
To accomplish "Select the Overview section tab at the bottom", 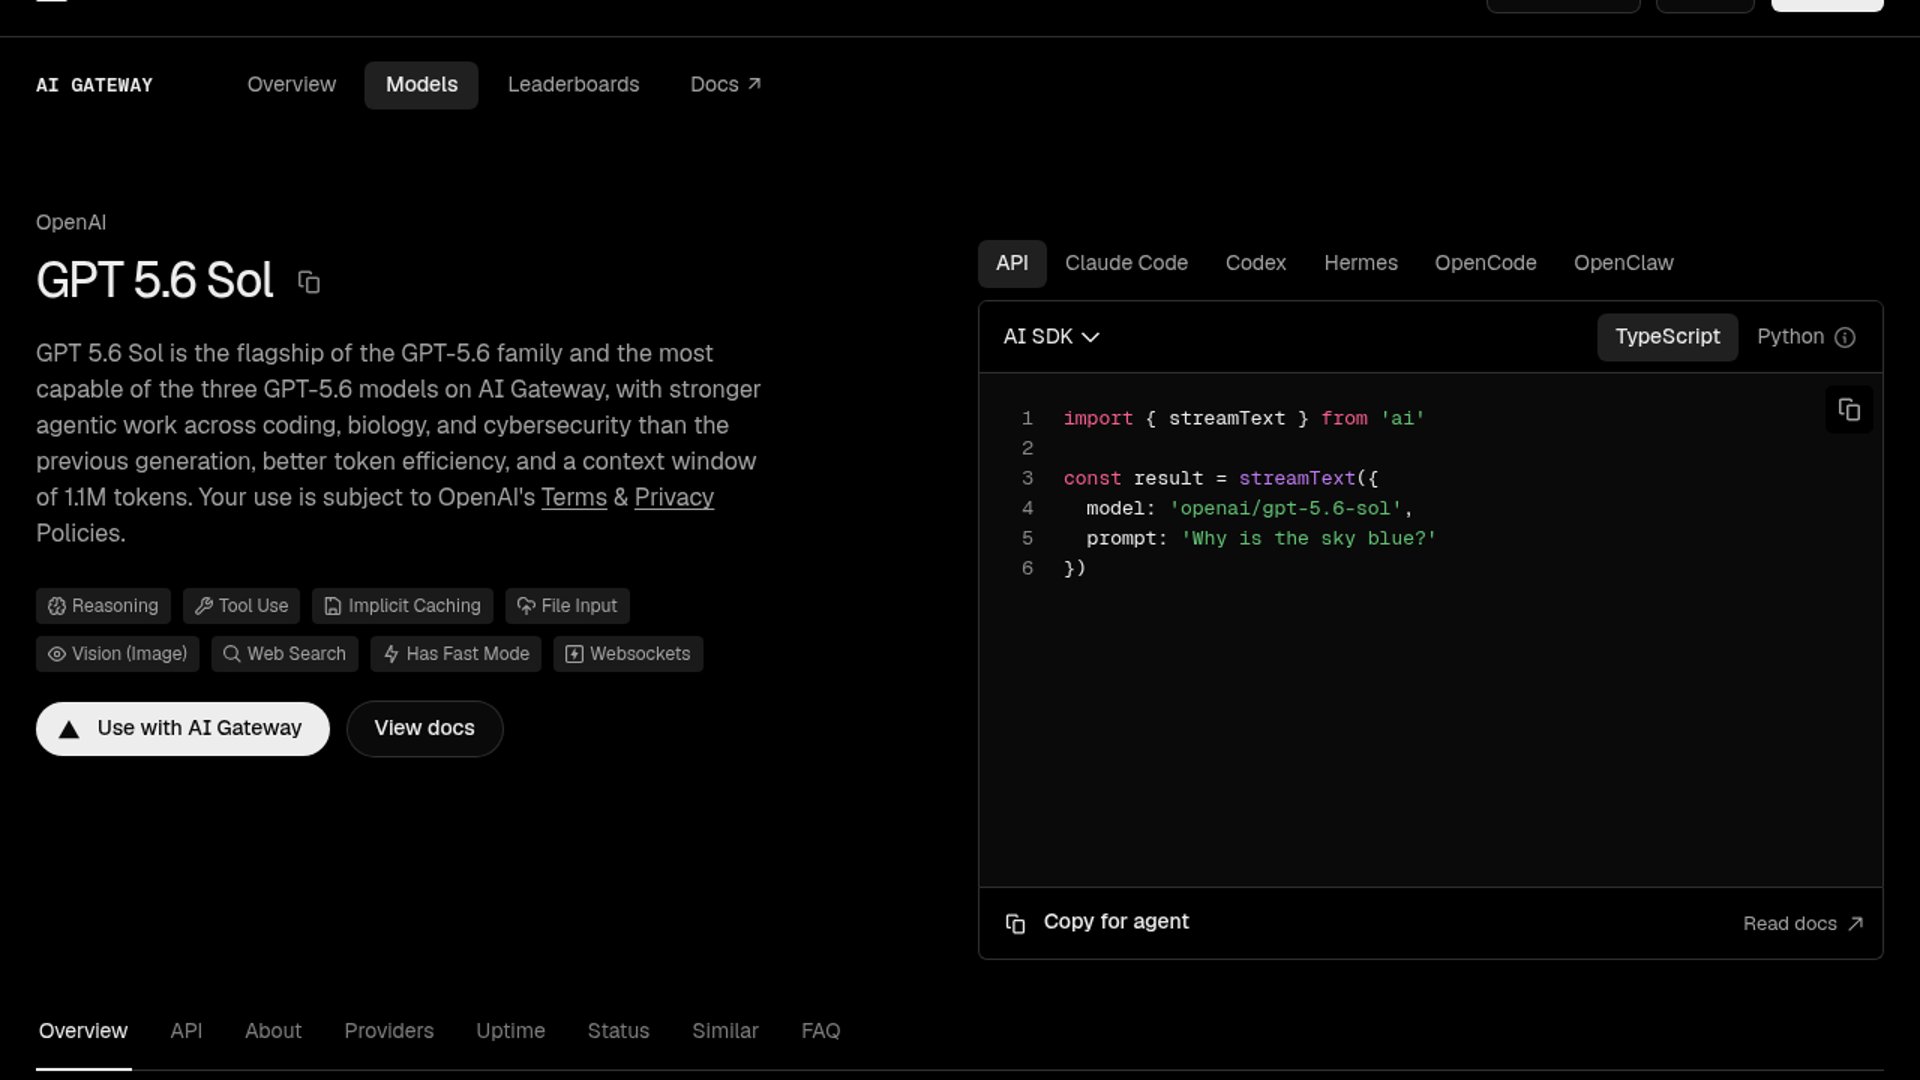I will click(83, 1031).
